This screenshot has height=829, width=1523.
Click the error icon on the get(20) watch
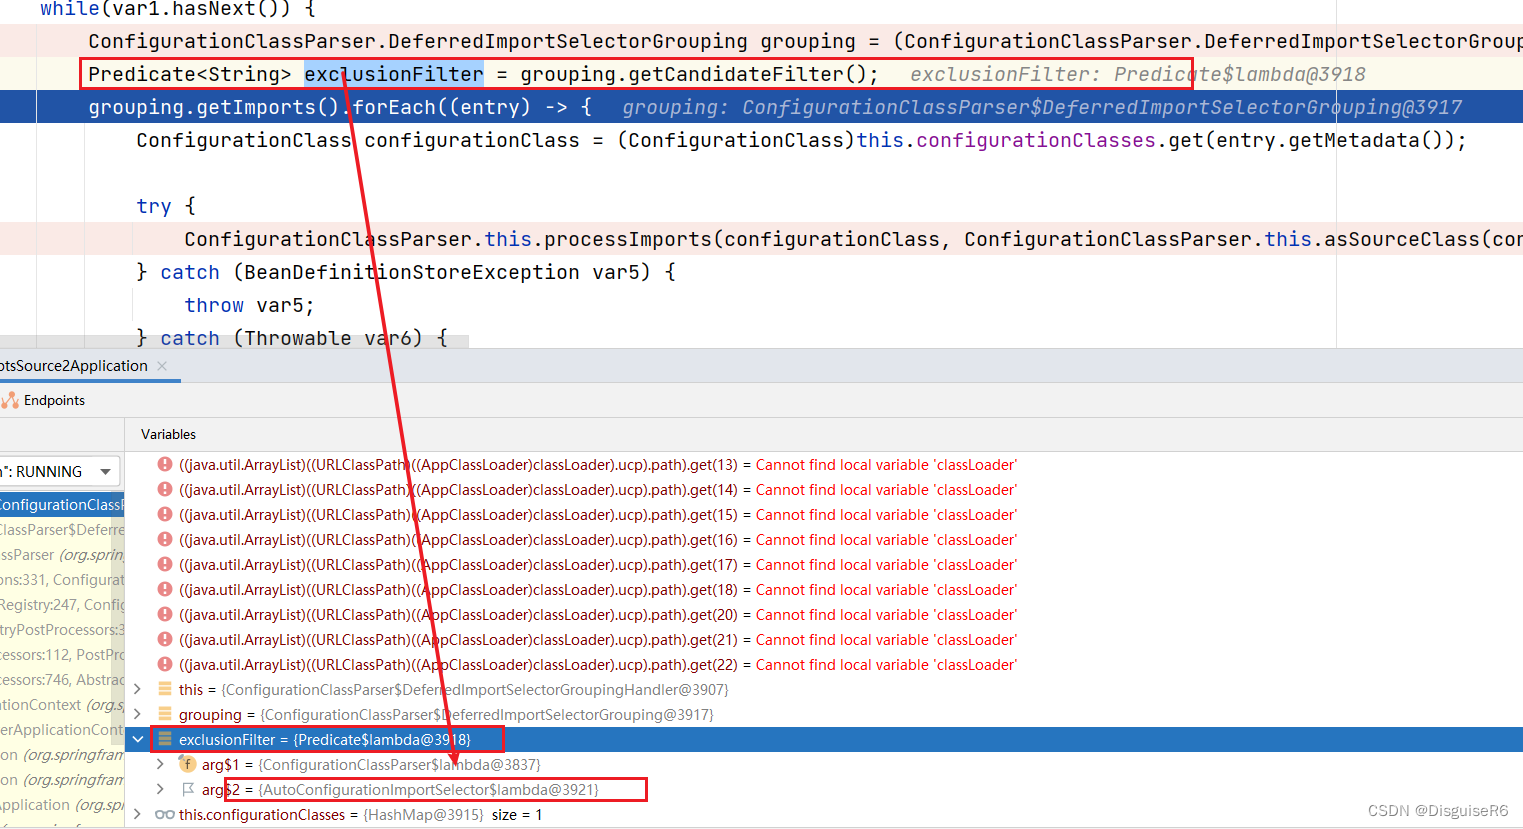pos(165,614)
